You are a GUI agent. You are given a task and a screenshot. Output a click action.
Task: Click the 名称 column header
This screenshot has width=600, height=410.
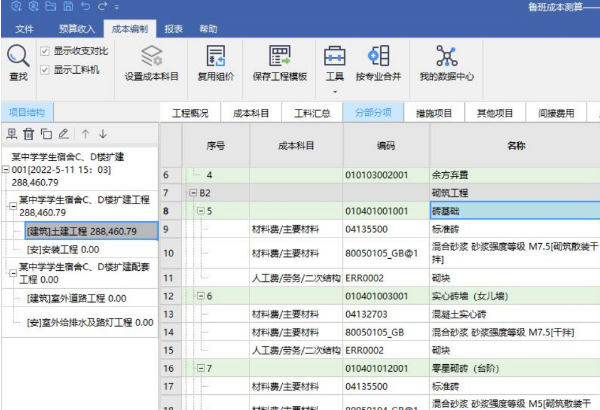coord(516,145)
